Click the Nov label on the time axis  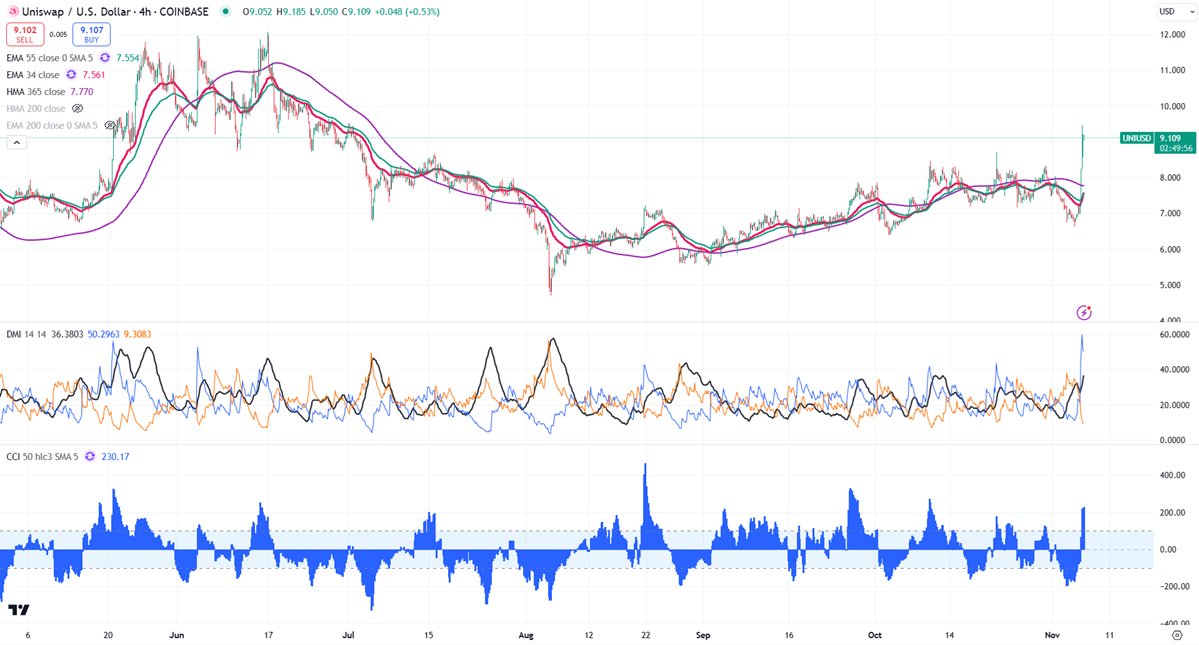[1052, 635]
